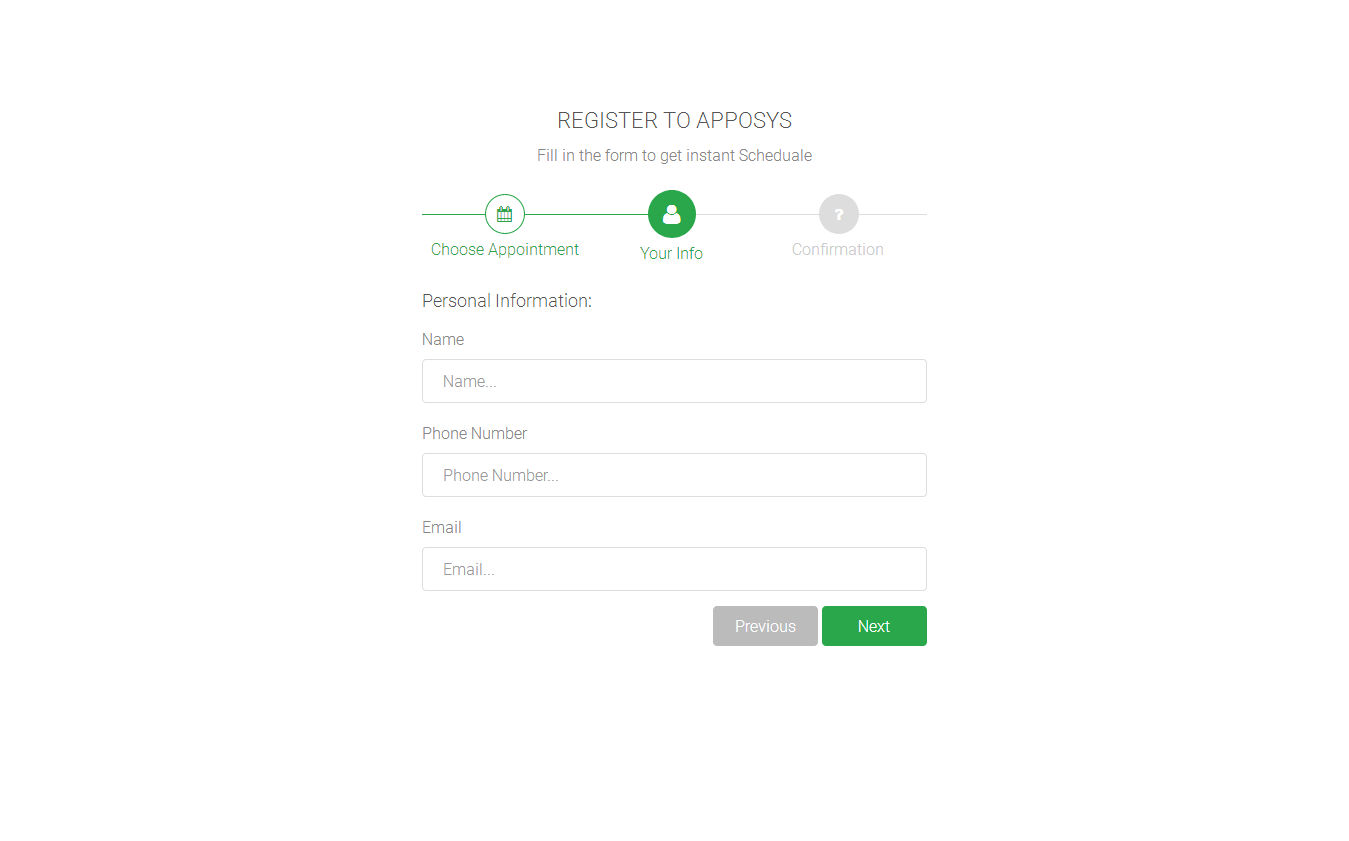Click the Name field label
The width and height of the screenshot is (1349, 841).
click(x=443, y=340)
